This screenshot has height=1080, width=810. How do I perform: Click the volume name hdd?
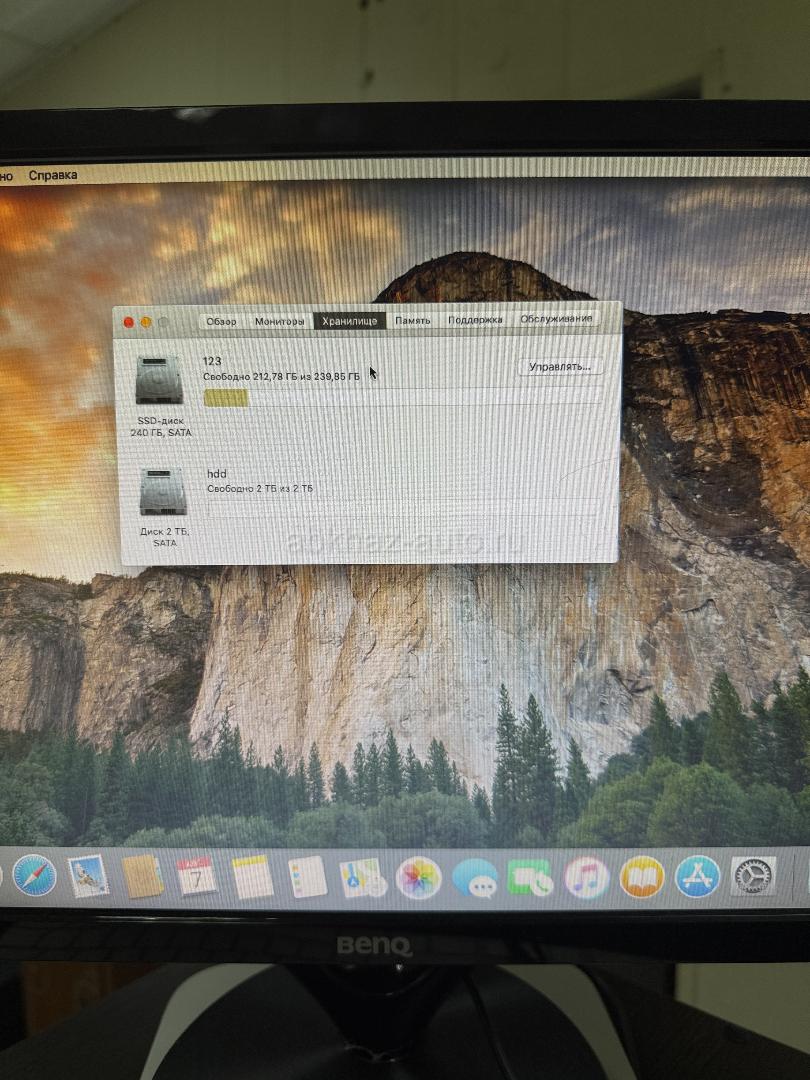217,474
